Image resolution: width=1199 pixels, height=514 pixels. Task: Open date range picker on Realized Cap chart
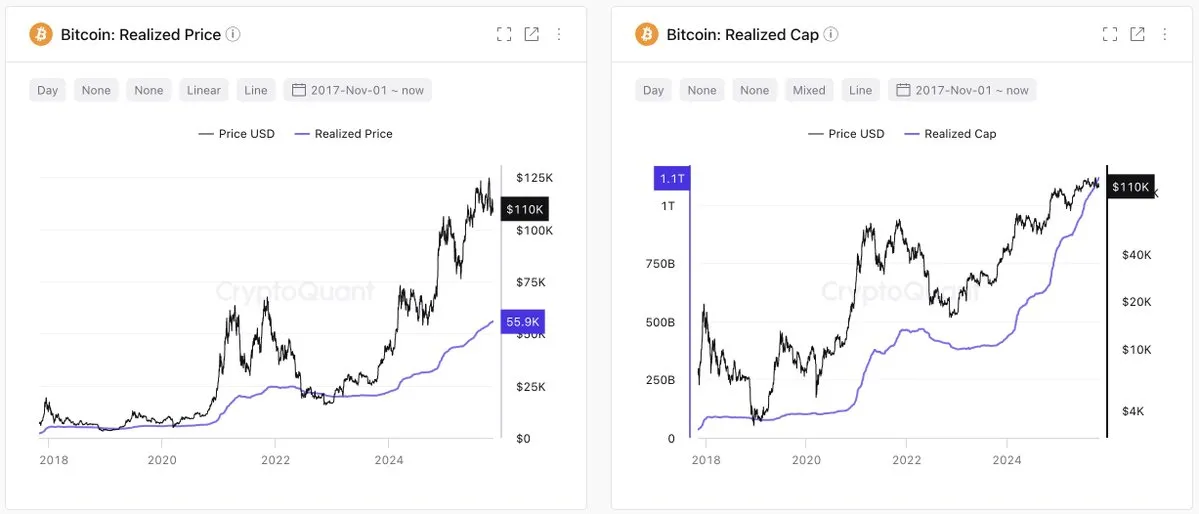pyautogui.click(x=963, y=90)
